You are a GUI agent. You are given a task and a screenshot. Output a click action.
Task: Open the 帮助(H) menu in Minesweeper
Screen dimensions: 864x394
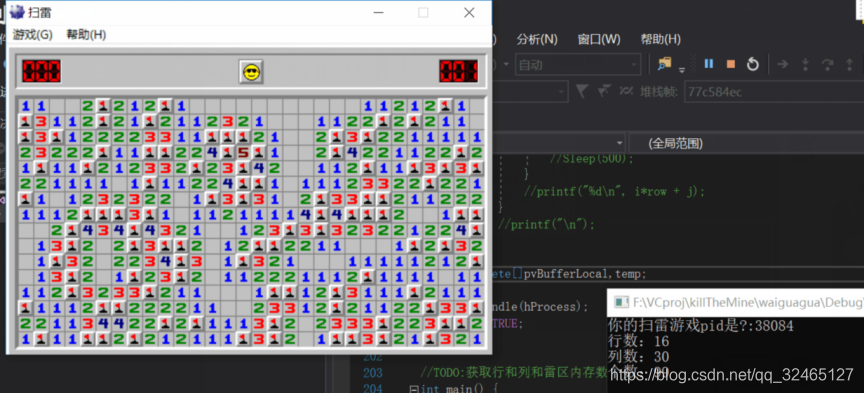pos(86,35)
